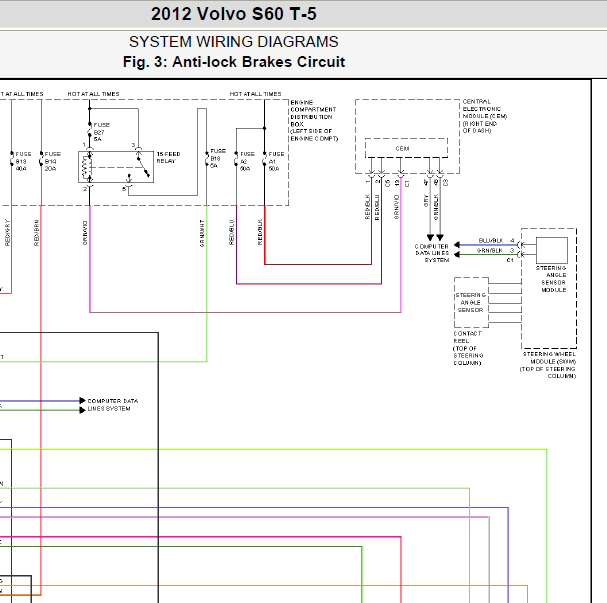Click "CENTRAL ELECTRONIC MODULE (CEM)" label
The height and width of the screenshot is (603, 607).
point(485,116)
